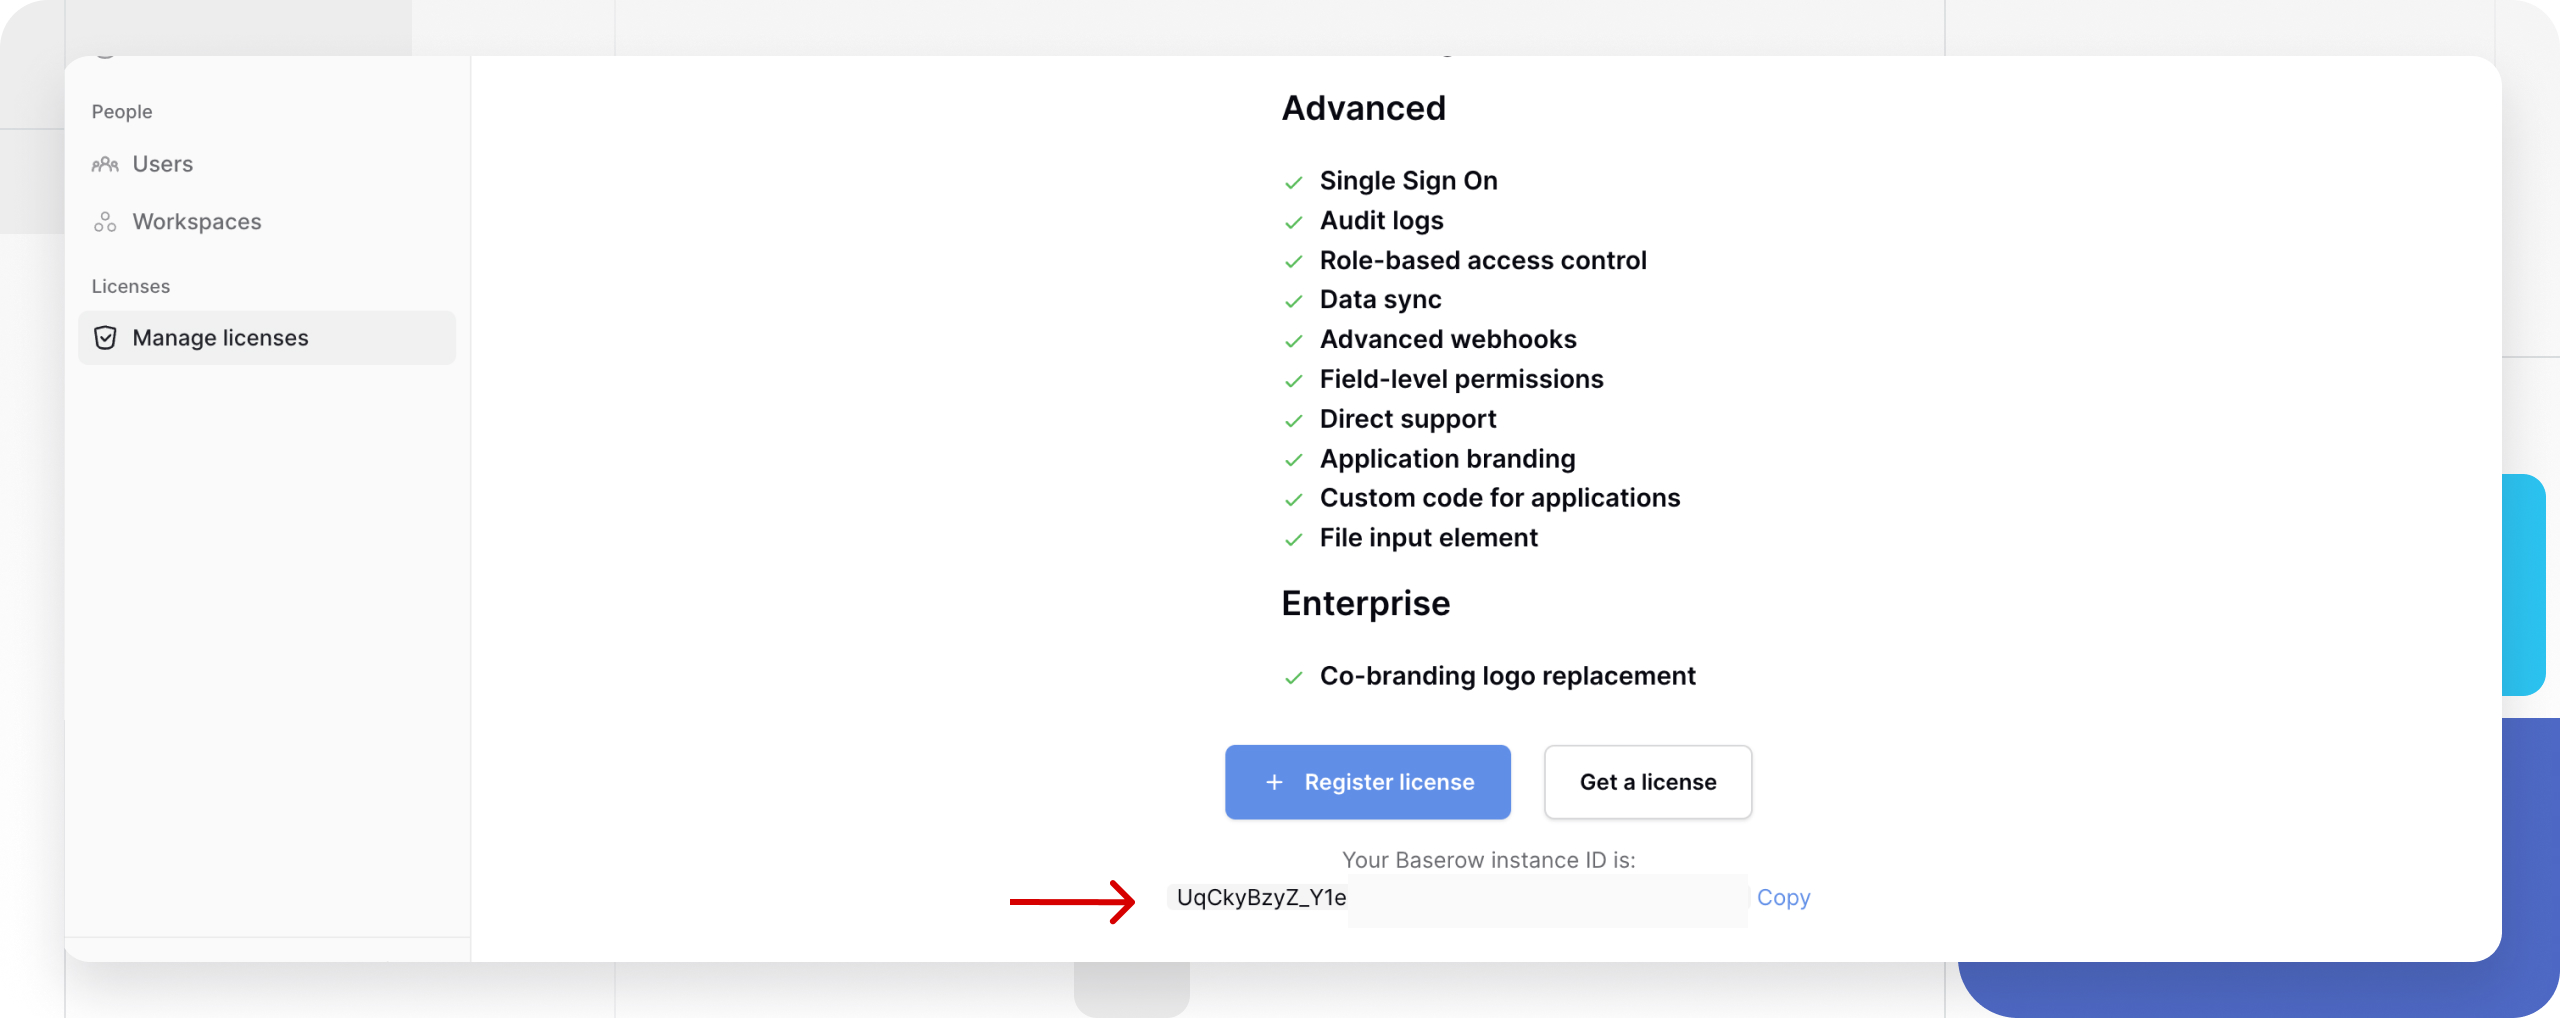Click the Users people icon in sidebar

coord(105,164)
